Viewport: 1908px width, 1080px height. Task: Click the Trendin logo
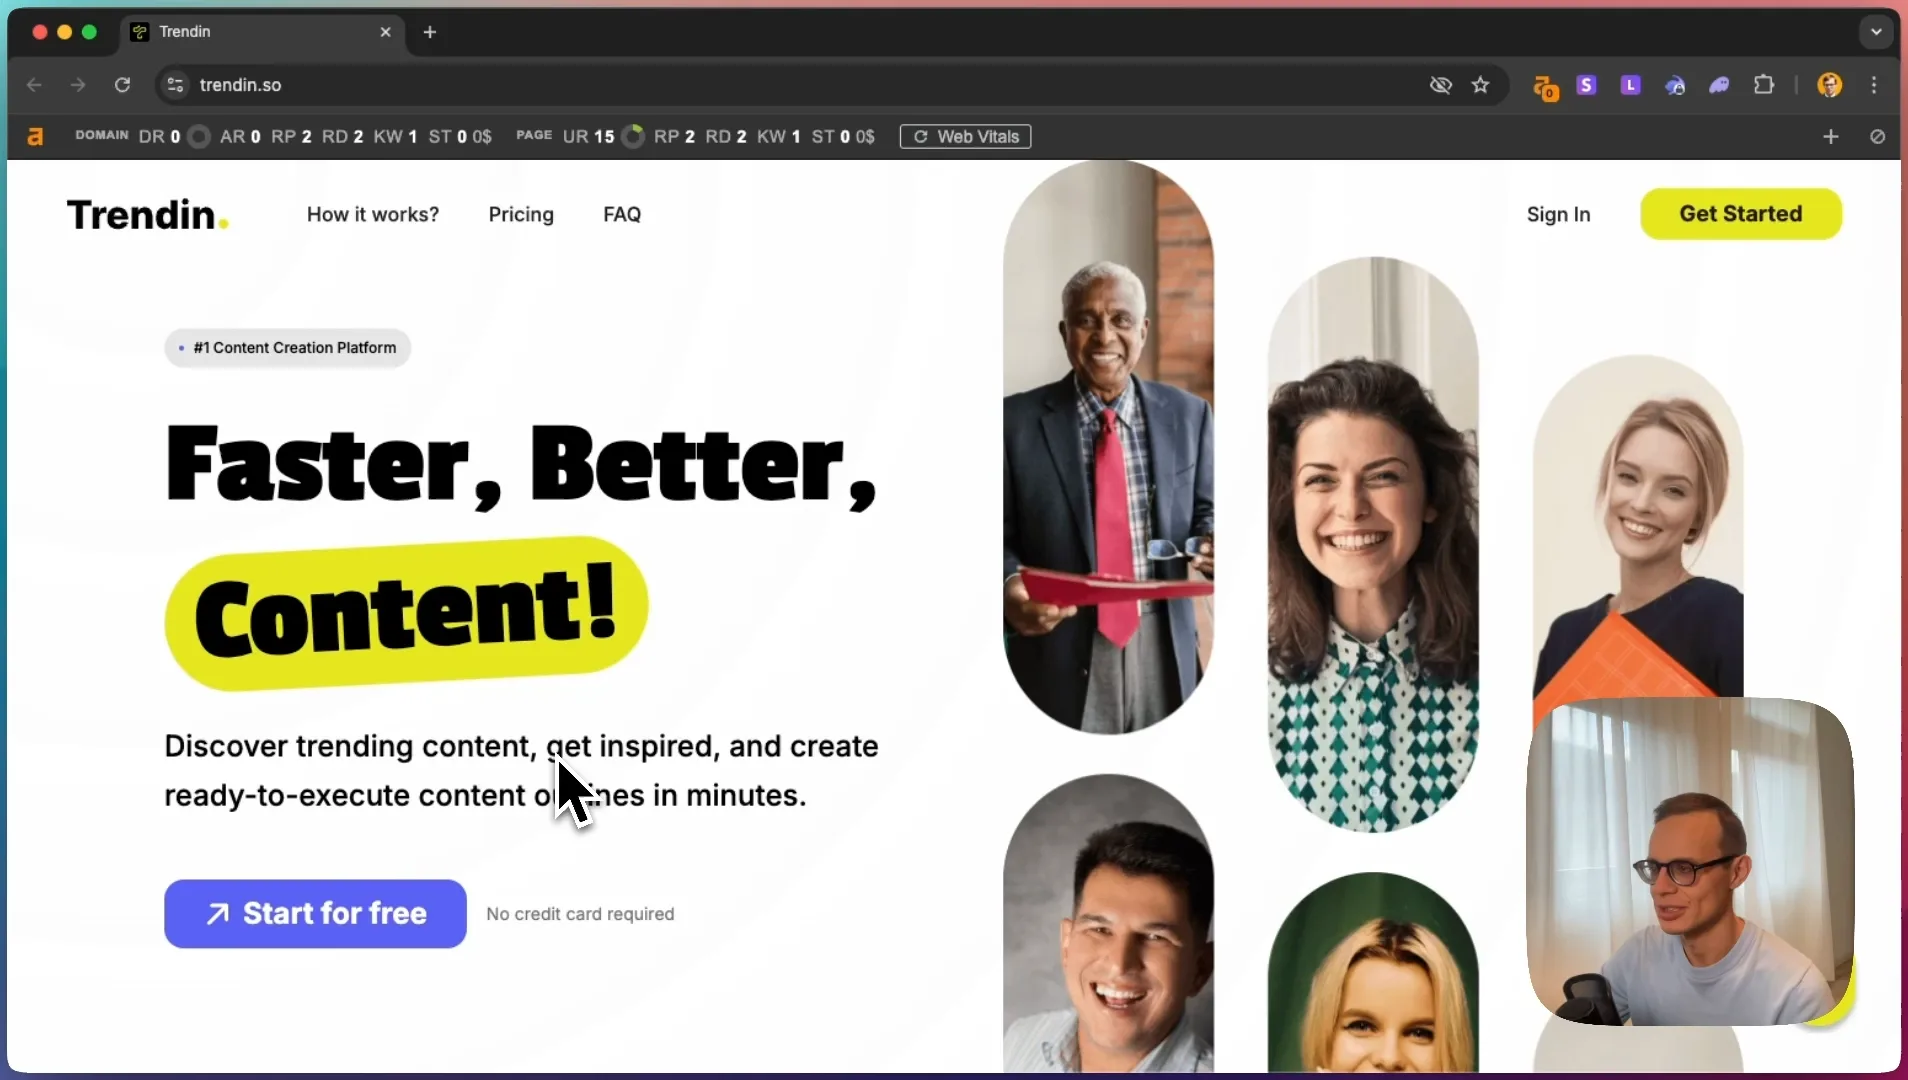pyautogui.click(x=147, y=214)
